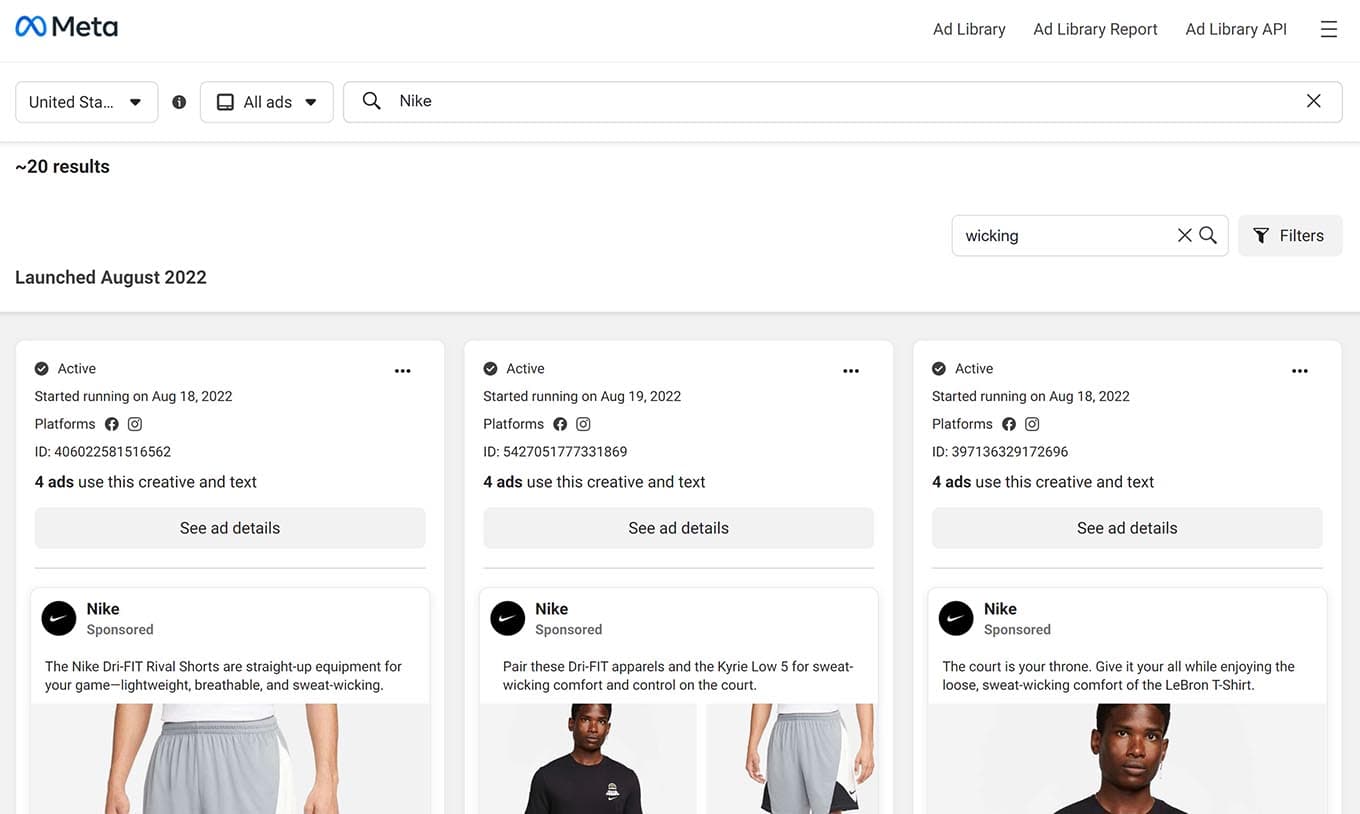Click the 'ID: 397136329172696' text
Screen dimensions: 1360x814
click(x=1000, y=452)
